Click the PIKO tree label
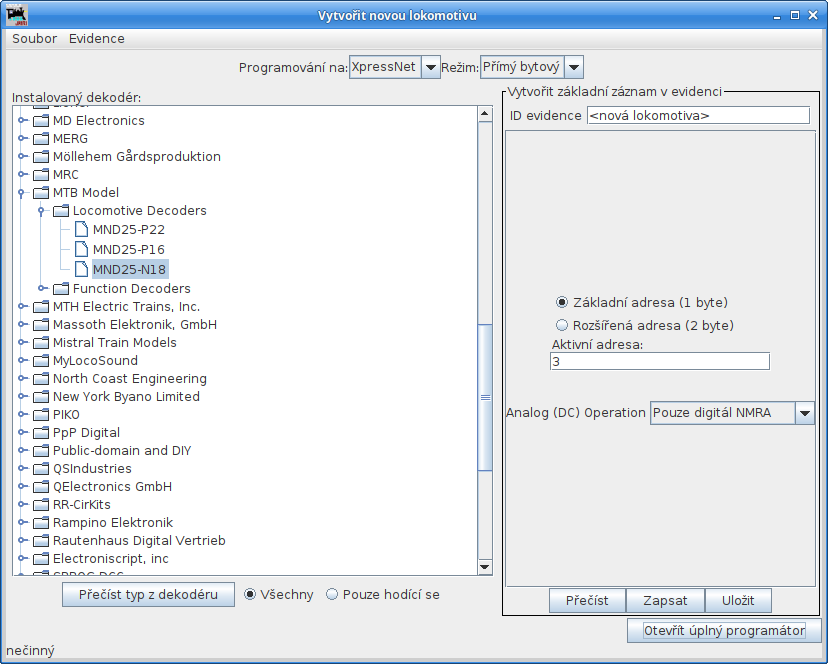 coord(66,415)
